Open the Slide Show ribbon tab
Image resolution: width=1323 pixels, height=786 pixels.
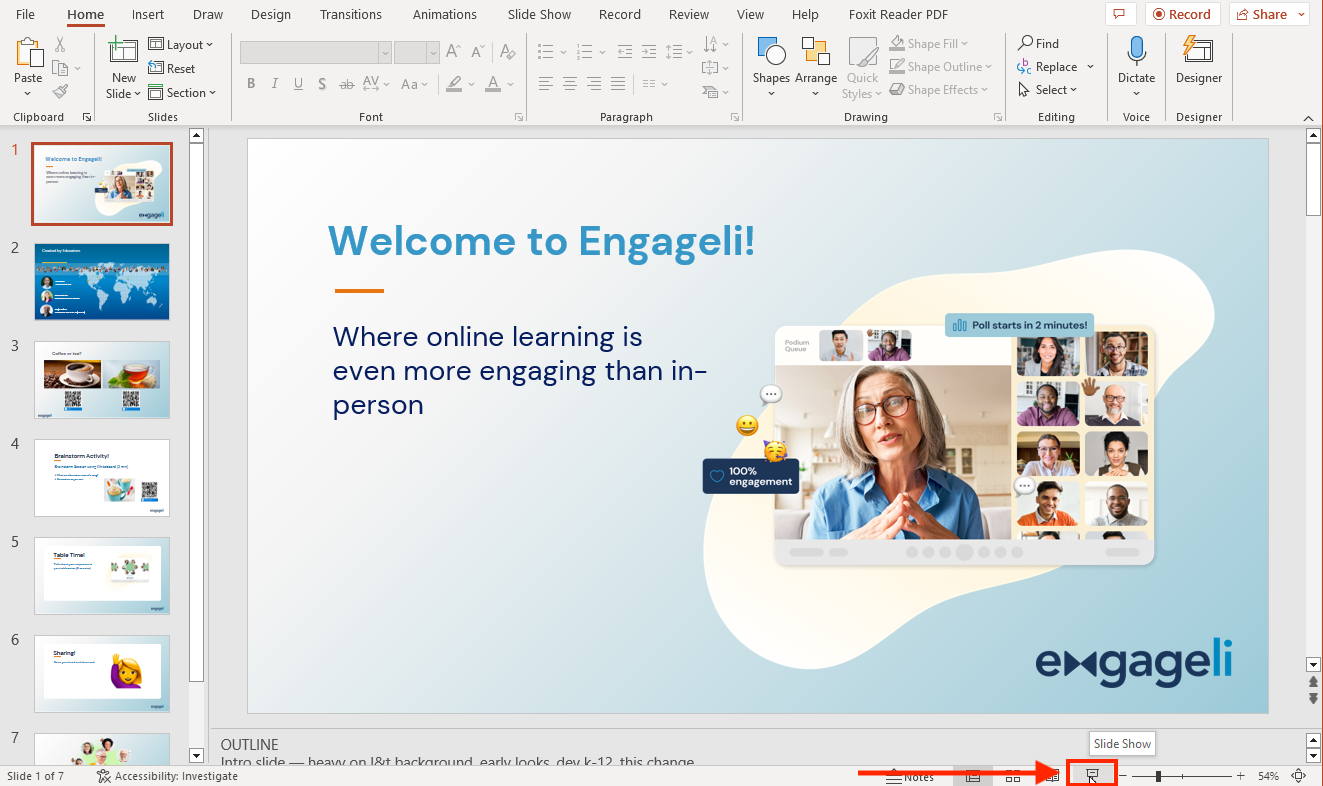point(538,14)
